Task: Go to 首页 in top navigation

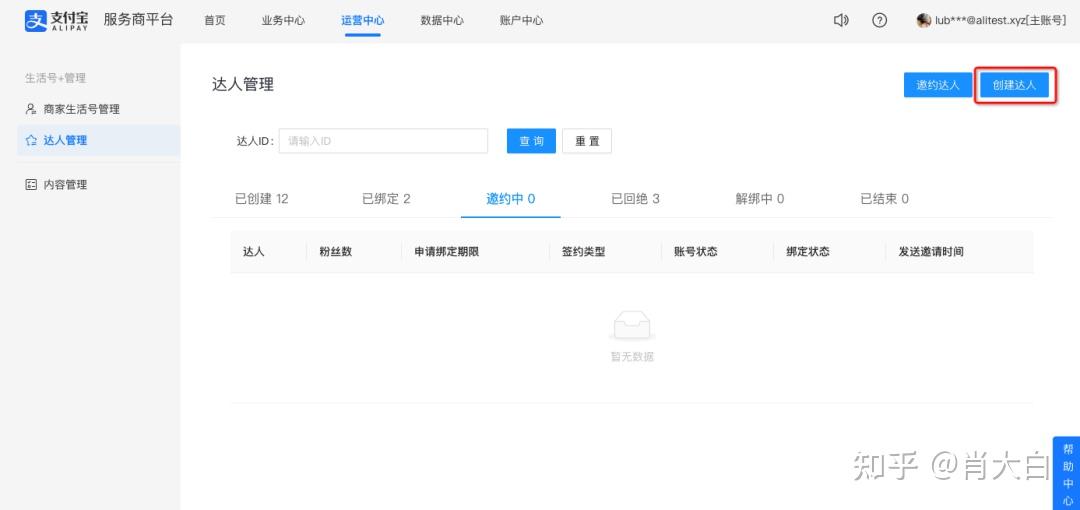Action: click(215, 21)
